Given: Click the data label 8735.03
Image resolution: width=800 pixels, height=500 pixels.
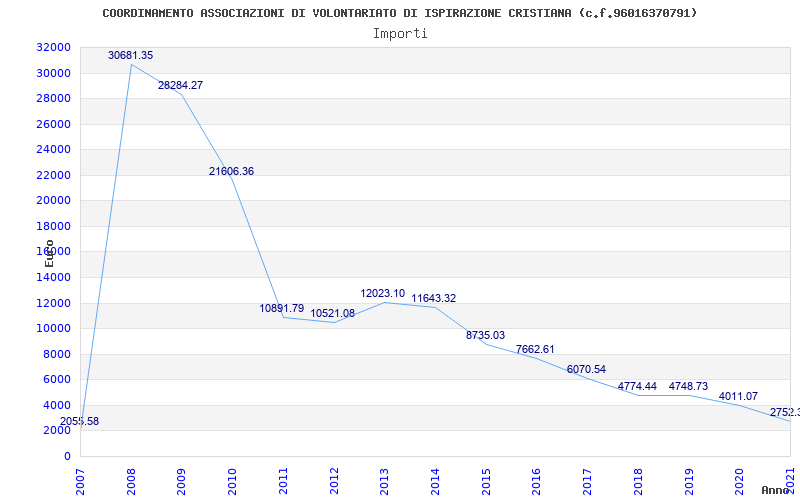Looking at the screenshot, I should pos(485,335).
